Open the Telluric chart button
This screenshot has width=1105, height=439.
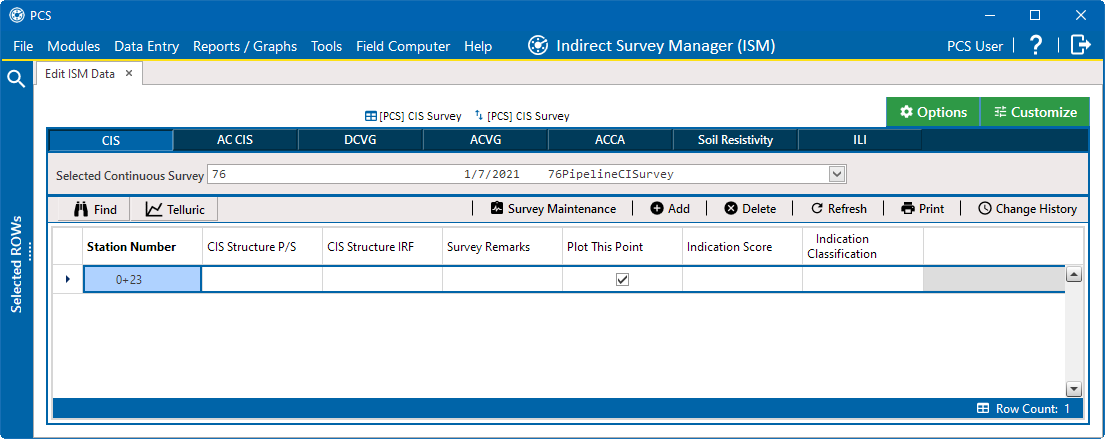[x=174, y=209]
